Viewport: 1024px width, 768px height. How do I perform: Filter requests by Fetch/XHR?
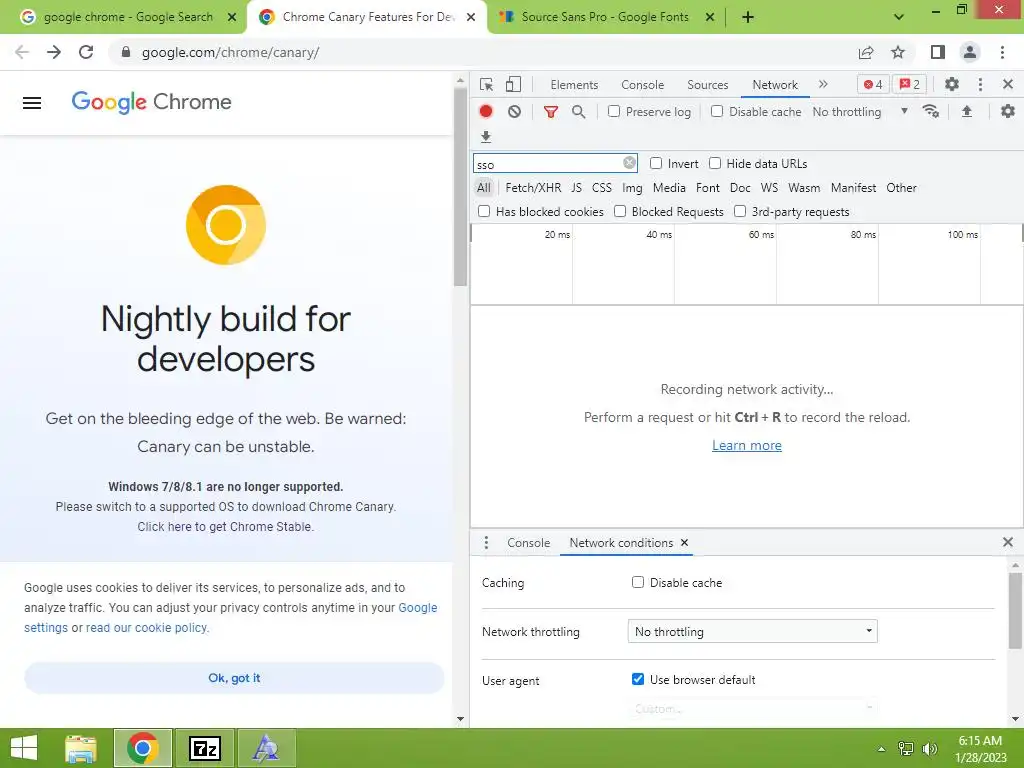pos(533,187)
